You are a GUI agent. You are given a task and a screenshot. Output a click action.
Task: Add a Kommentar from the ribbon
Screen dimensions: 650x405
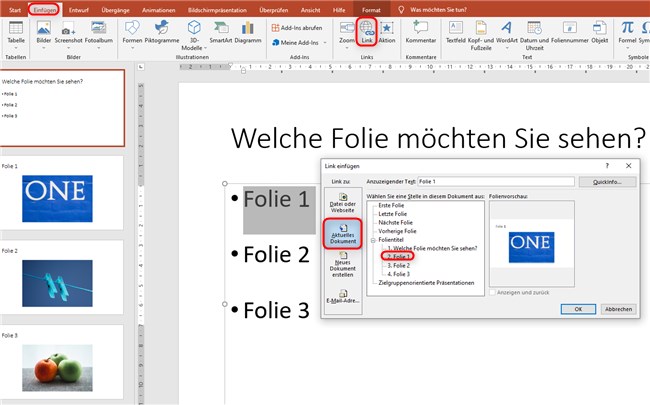point(421,32)
